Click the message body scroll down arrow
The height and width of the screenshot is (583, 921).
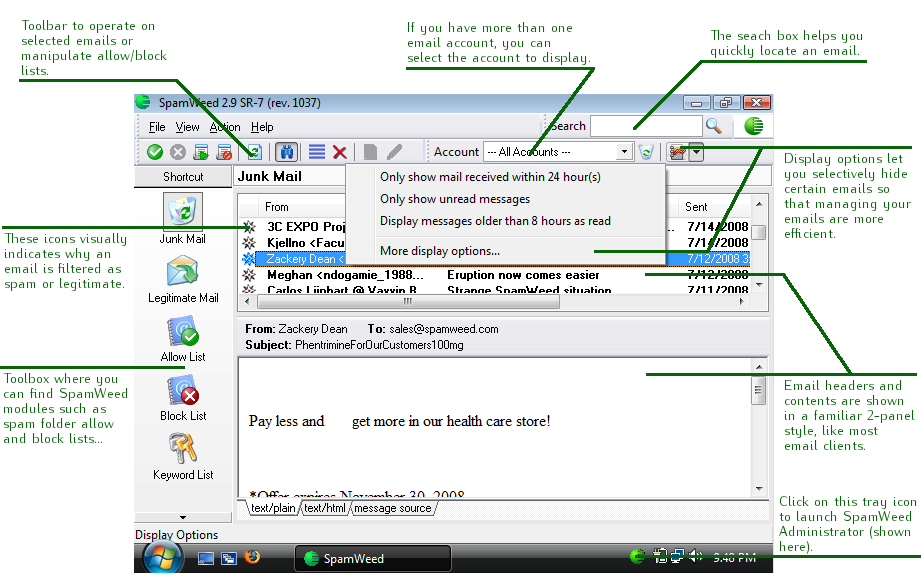pyautogui.click(x=759, y=488)
